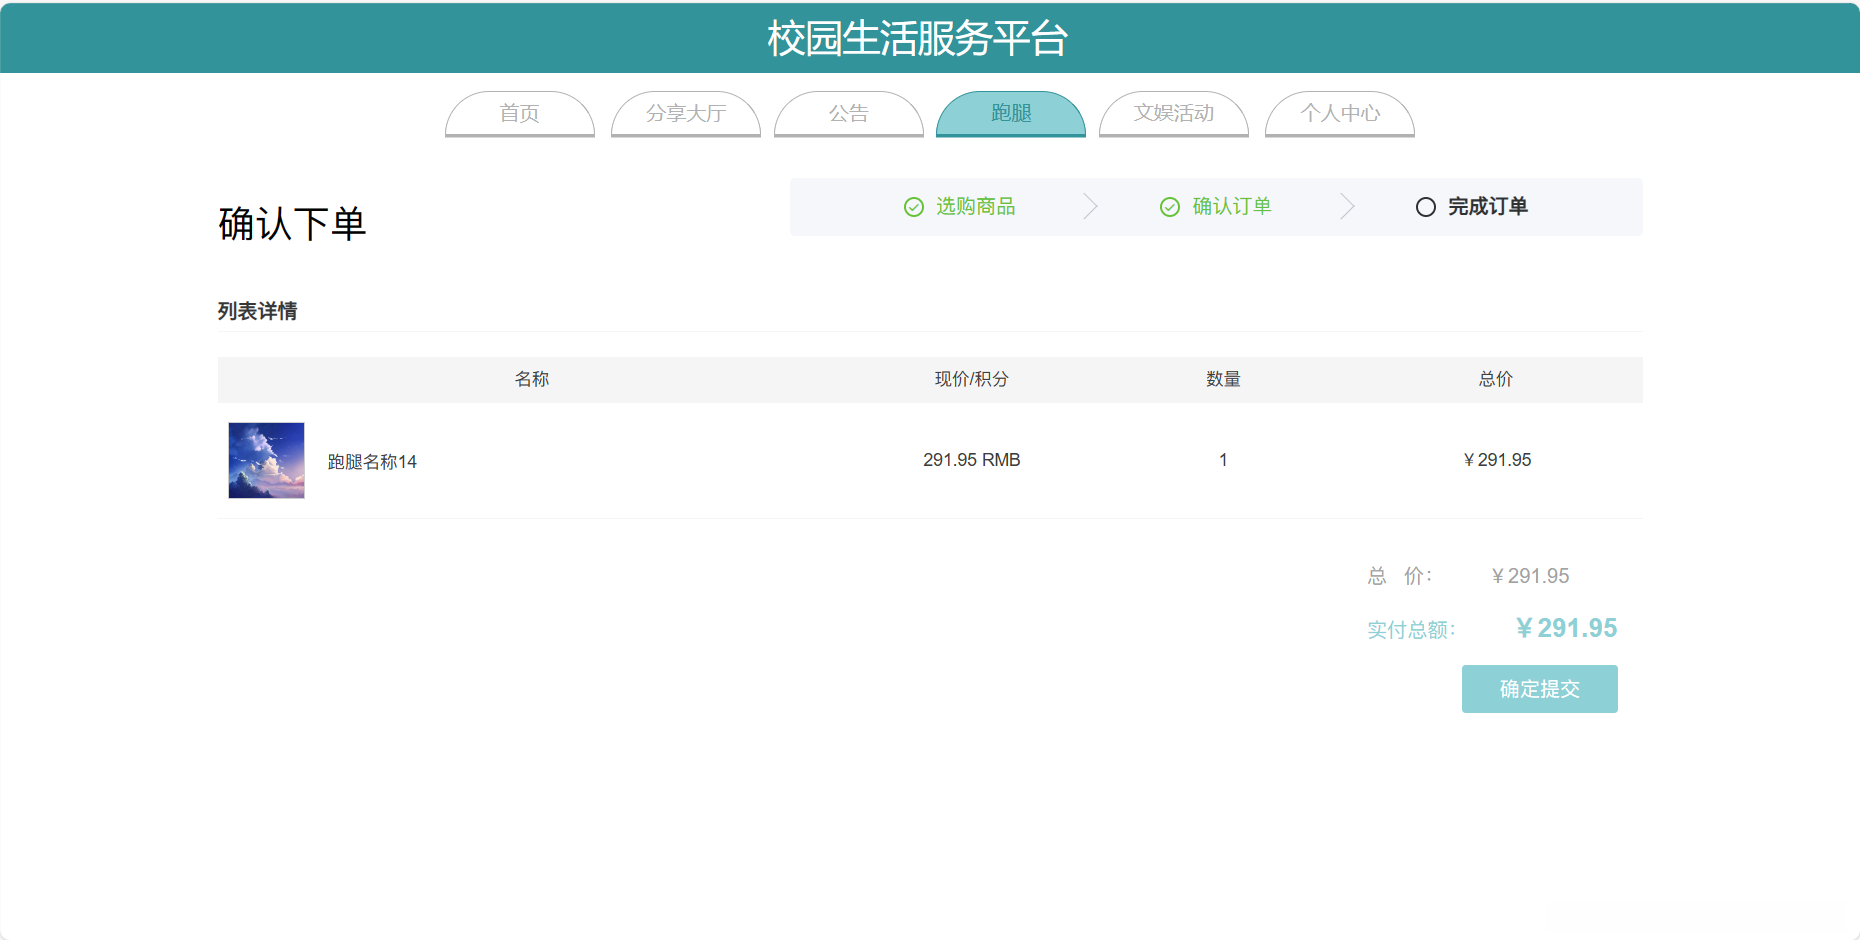Image resolution: width=1860 pixels, height=940 pixels.
Task: Select the 跑腿 tab
Action: click(x=1011, y=114)
